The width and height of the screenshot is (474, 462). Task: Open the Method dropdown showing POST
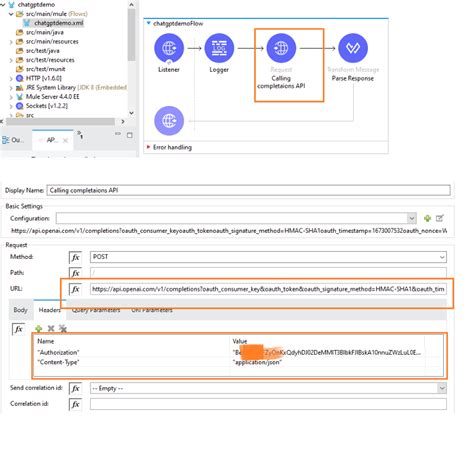pos(442,257)
